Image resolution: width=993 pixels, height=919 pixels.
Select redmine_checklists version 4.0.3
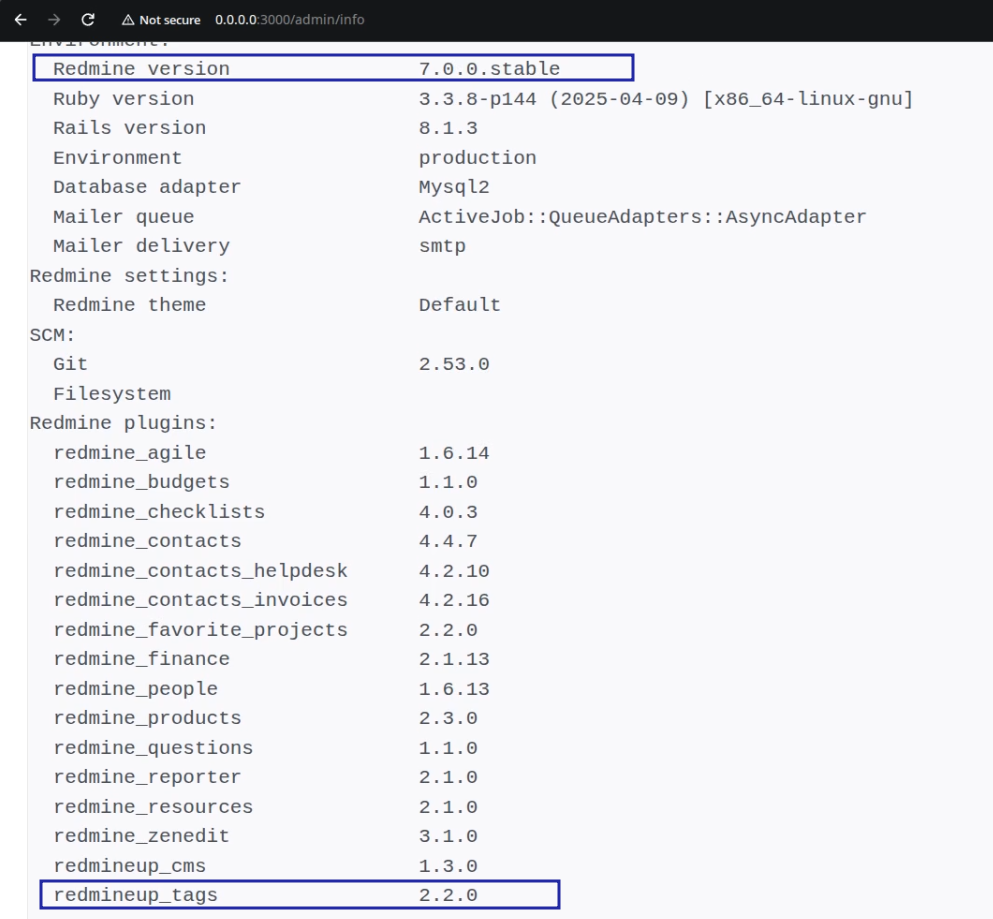coord(448,512)
